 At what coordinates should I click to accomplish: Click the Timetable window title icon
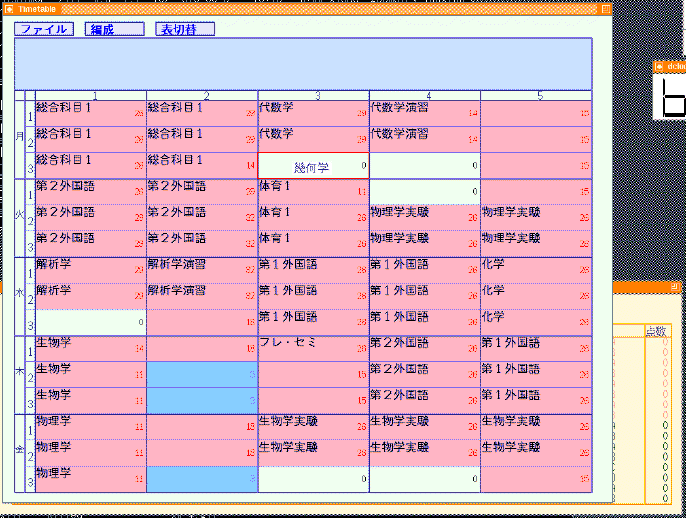click(8, 8)
